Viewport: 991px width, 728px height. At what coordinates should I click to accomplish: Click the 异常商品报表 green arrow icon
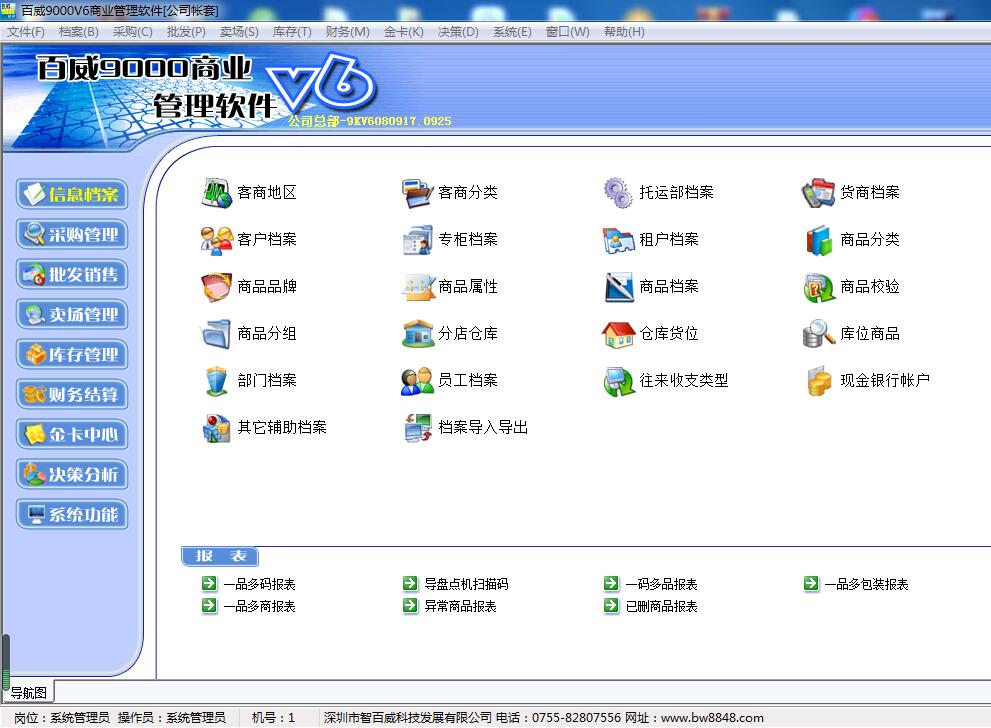tap(410, 605)
